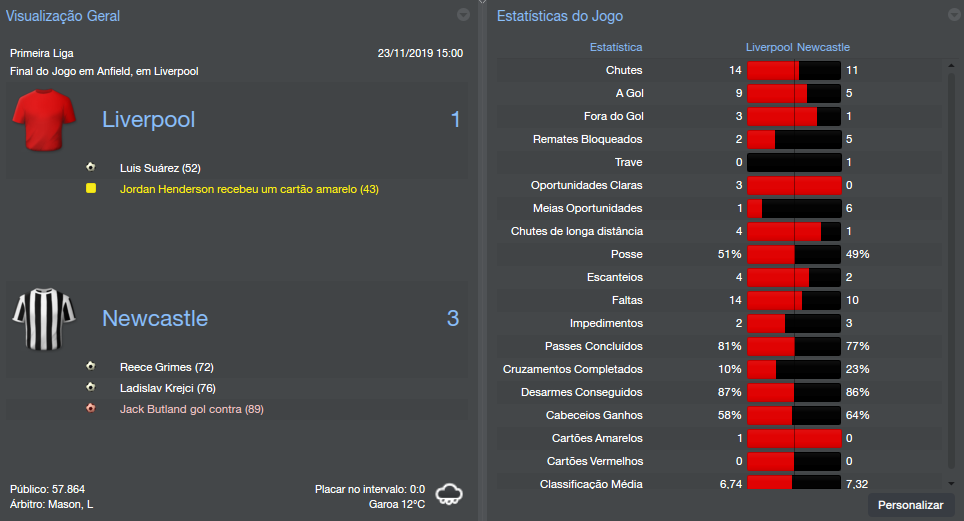Image resolution: width=964 pixels, height=521 pixels.
Task: Click the red Liverpool shirt icon
Action: [x=45, y=120]
